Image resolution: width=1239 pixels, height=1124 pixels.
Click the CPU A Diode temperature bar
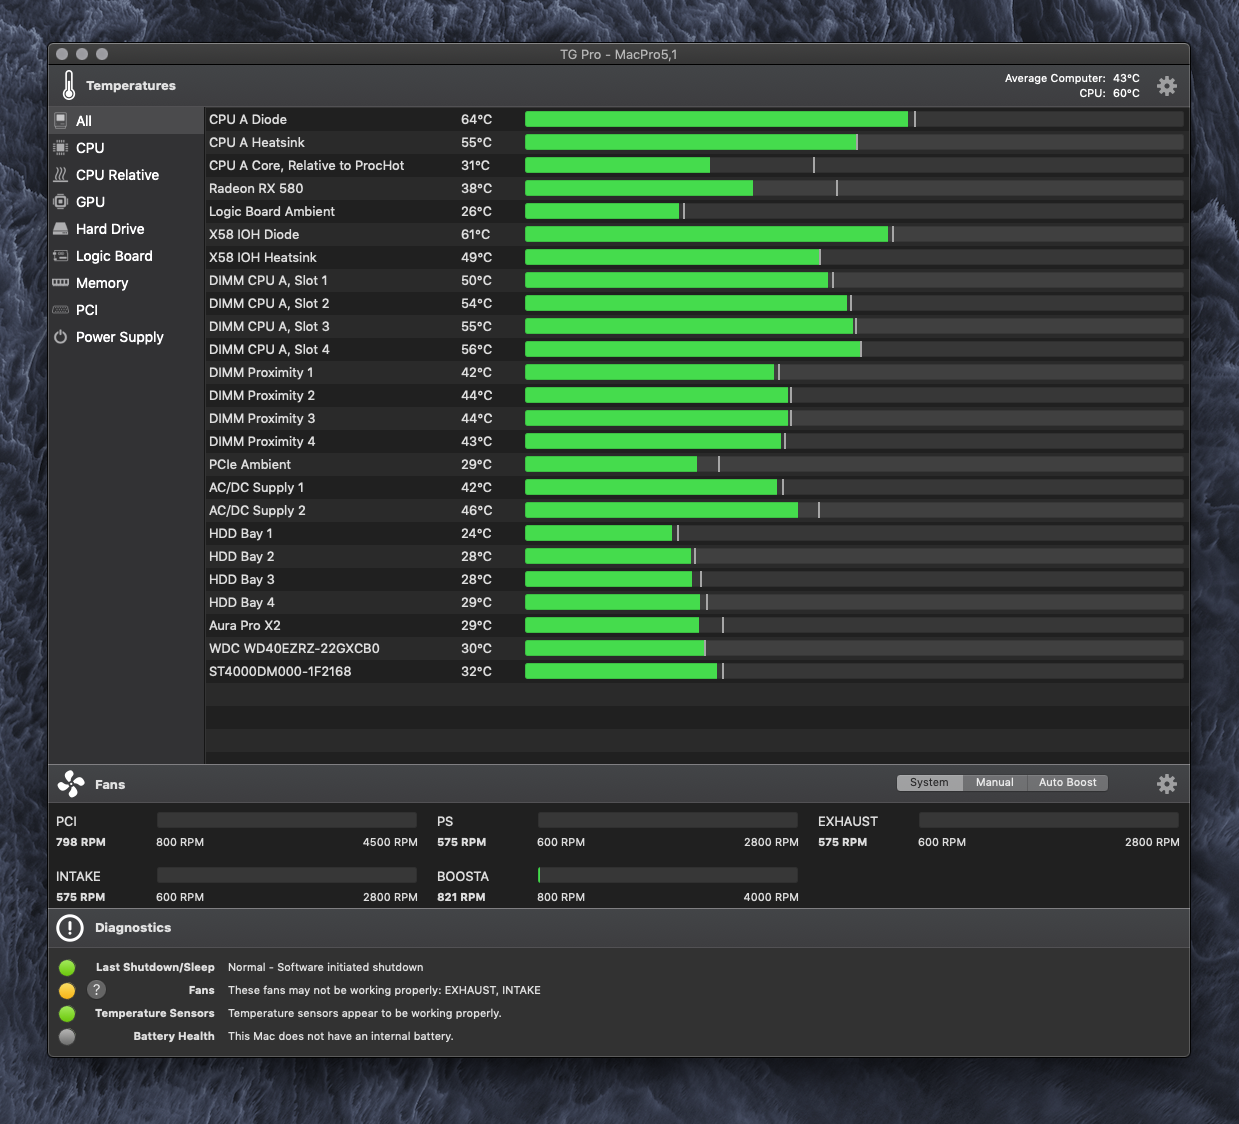tap(854, 119)
